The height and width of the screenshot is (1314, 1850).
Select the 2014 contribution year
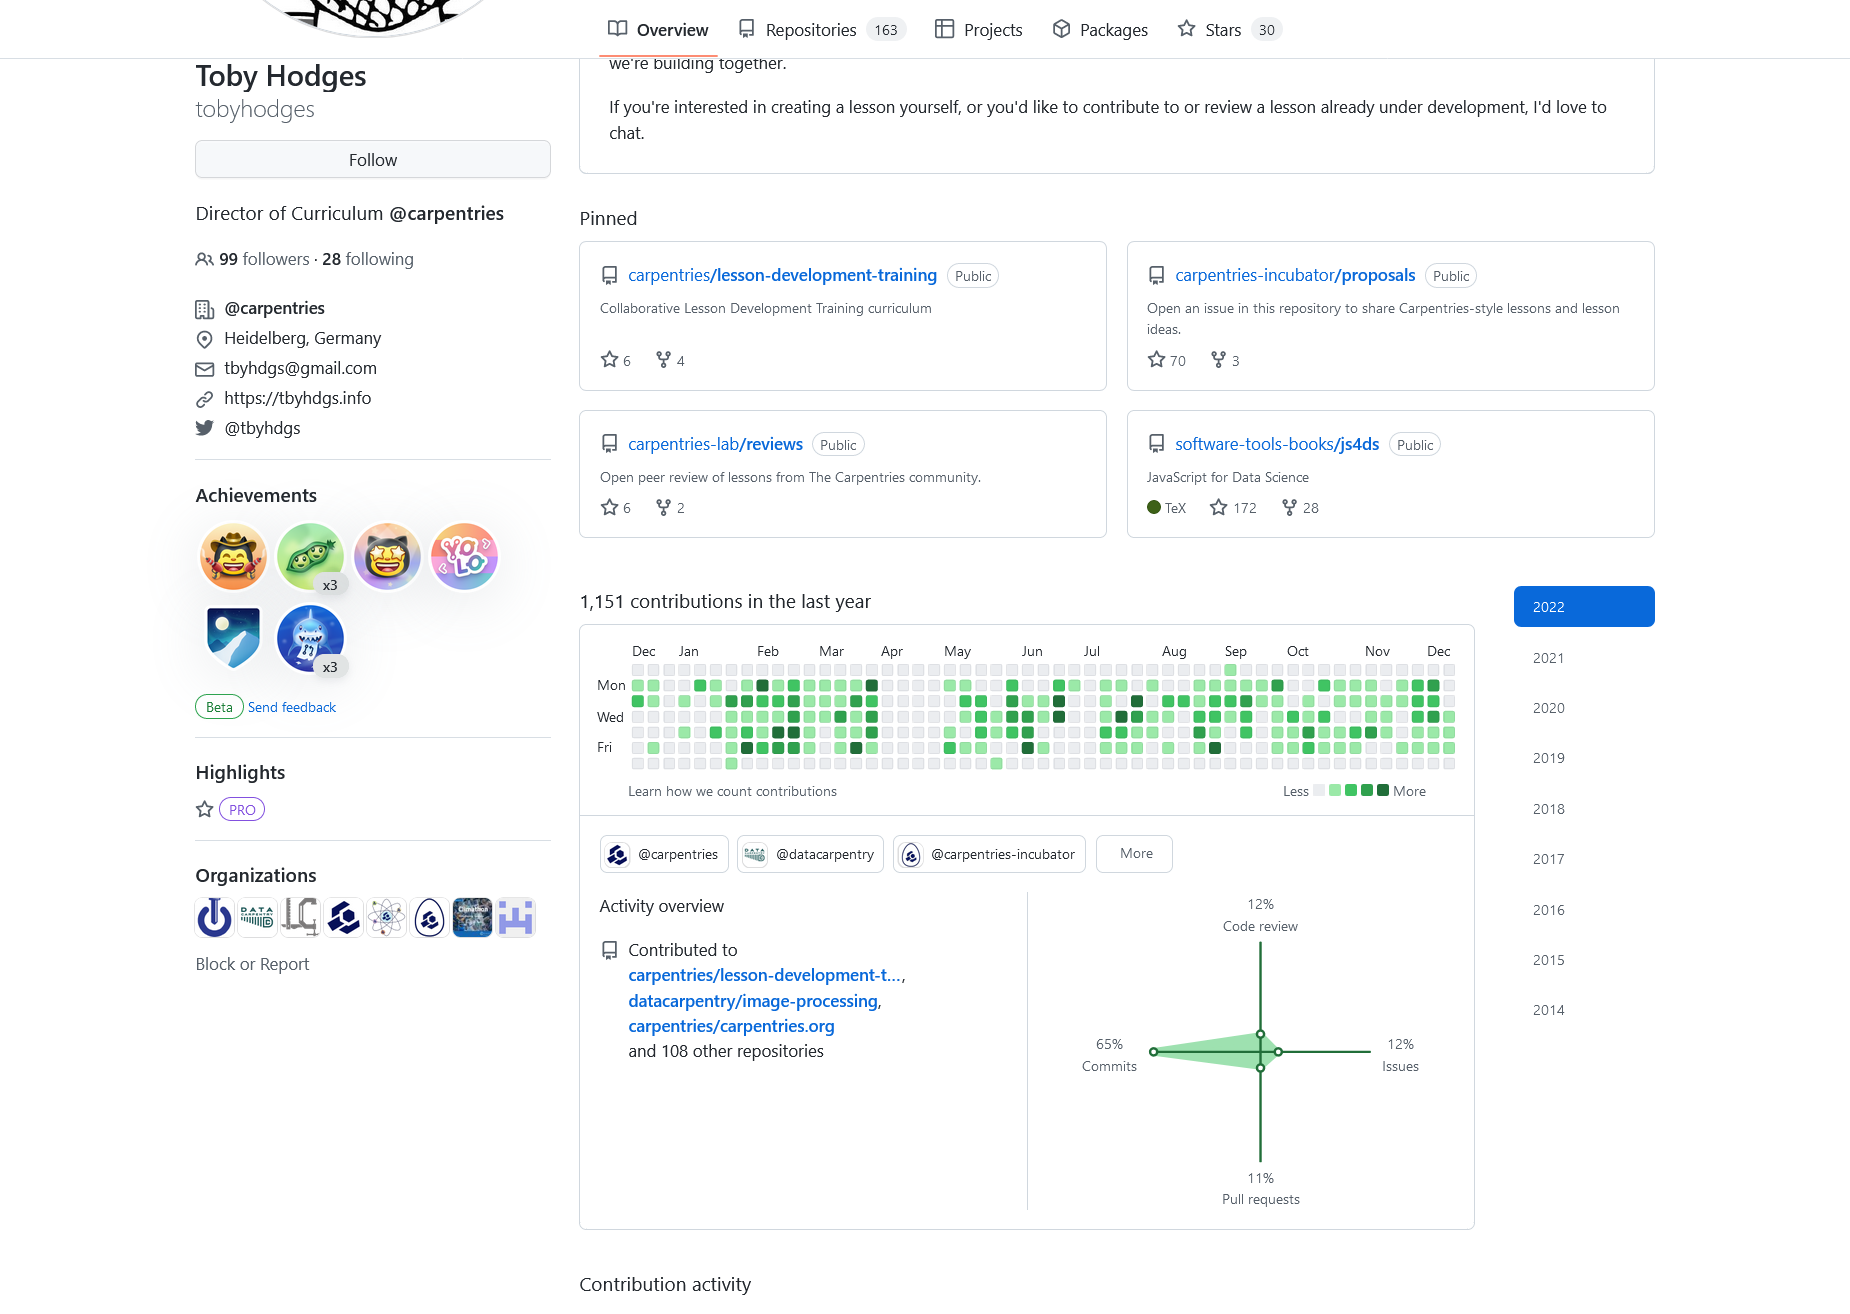click(x=1584, y=1010)
